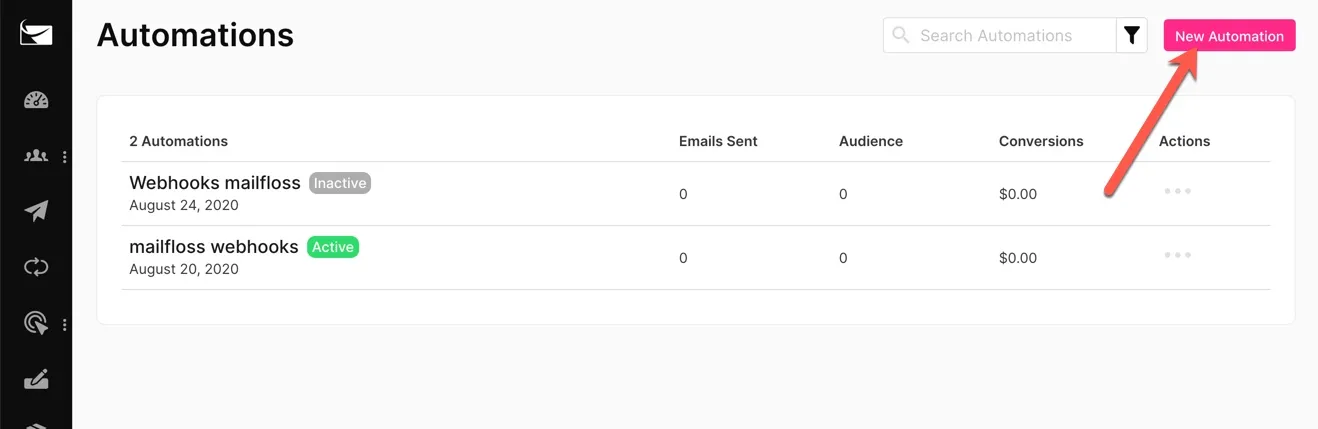Open the mailfloss webhooks automation

[214, 246]
